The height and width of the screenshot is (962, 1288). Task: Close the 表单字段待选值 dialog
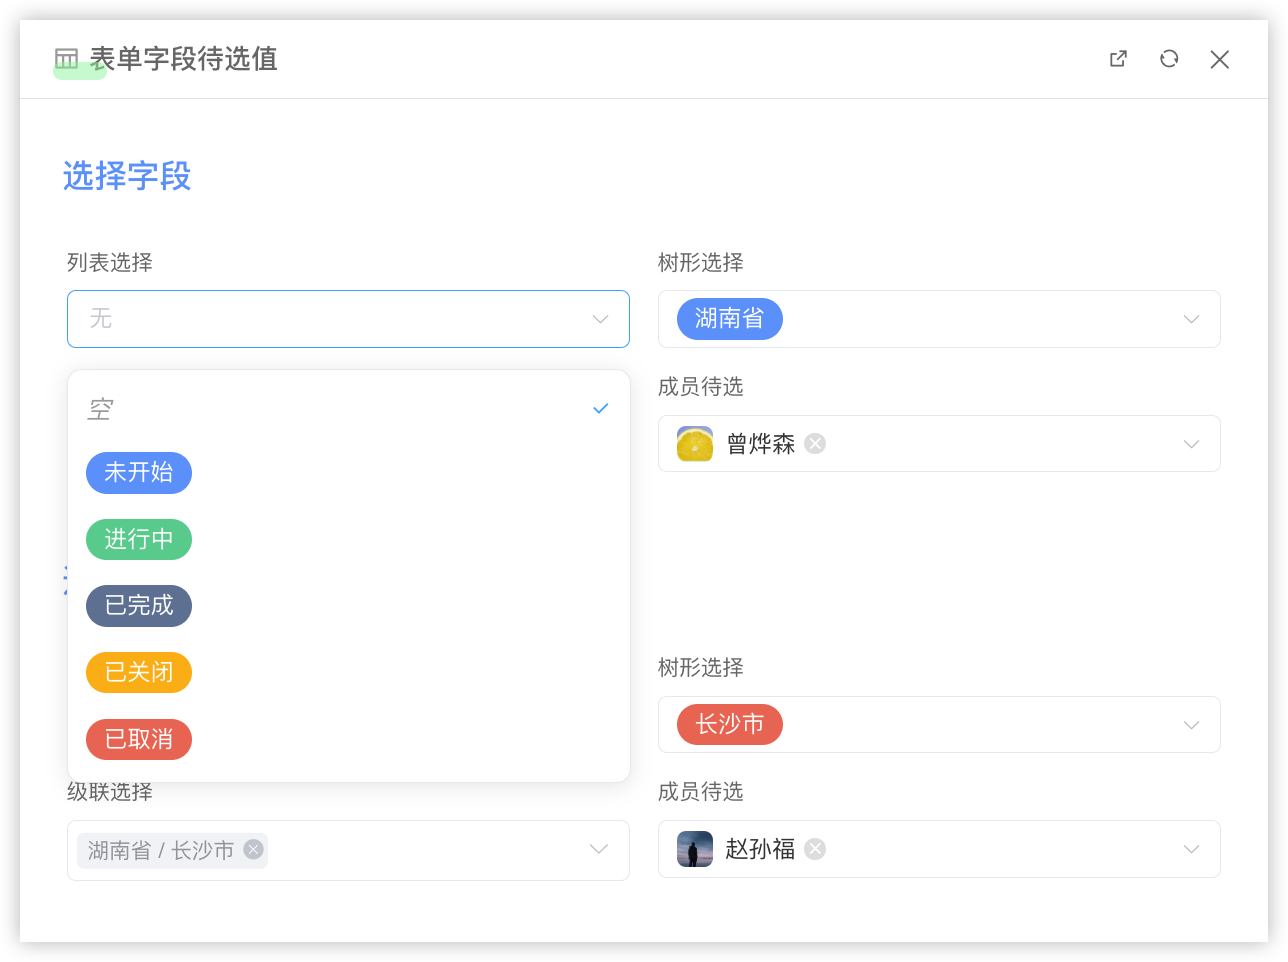pyautogui.click(x=1219, y=59)
